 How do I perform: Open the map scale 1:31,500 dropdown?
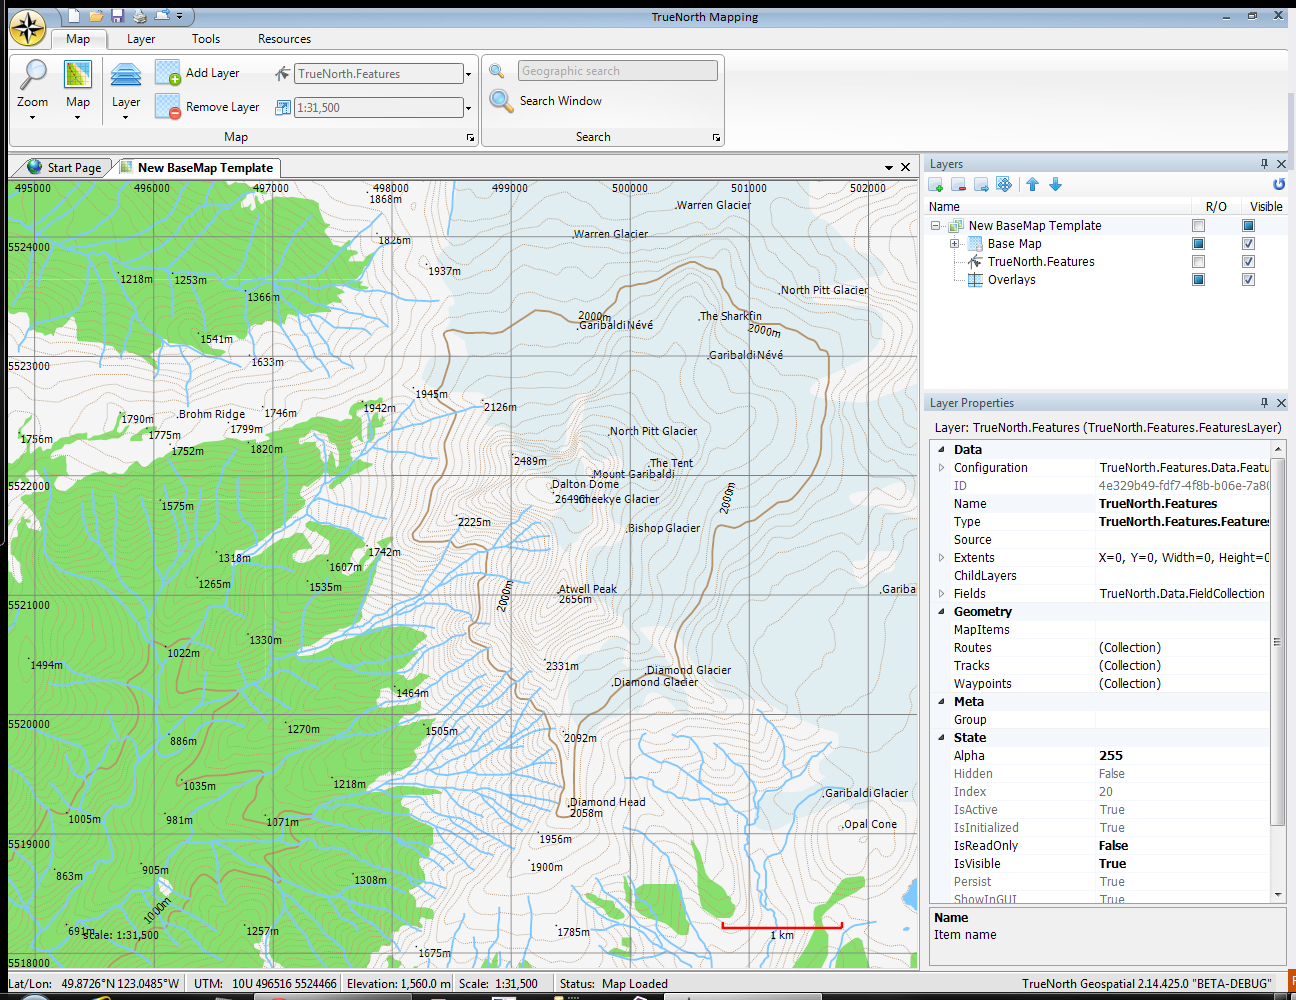(468, 108)
